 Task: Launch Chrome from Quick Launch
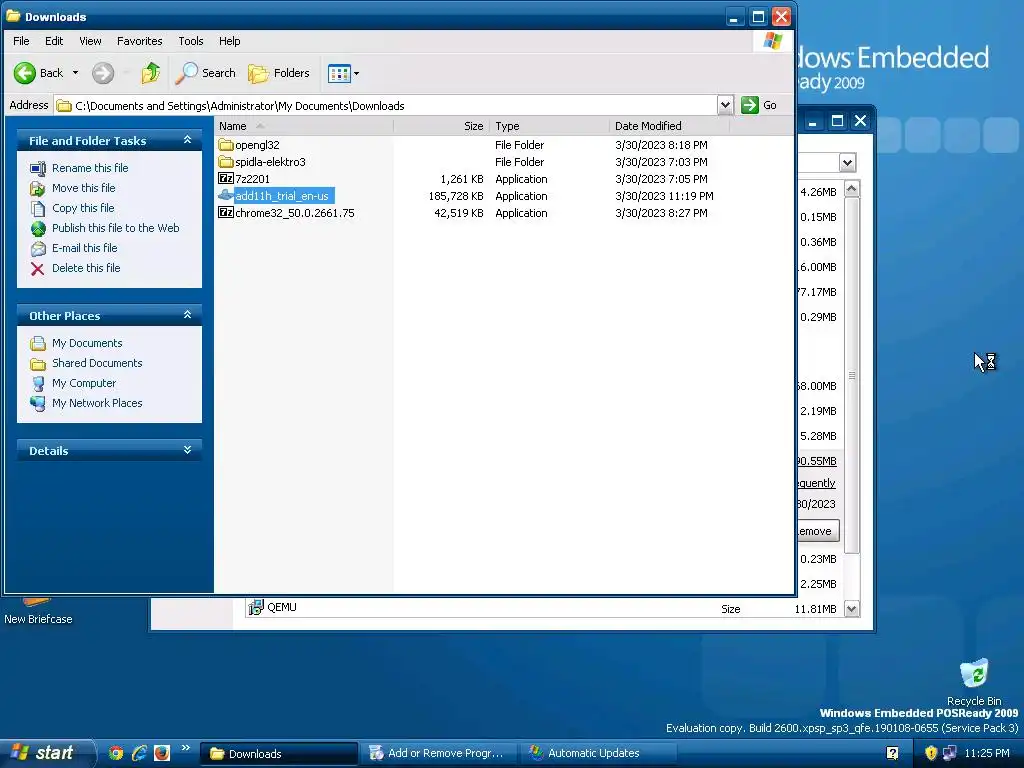pyautogui.click(x=116, y=753)
